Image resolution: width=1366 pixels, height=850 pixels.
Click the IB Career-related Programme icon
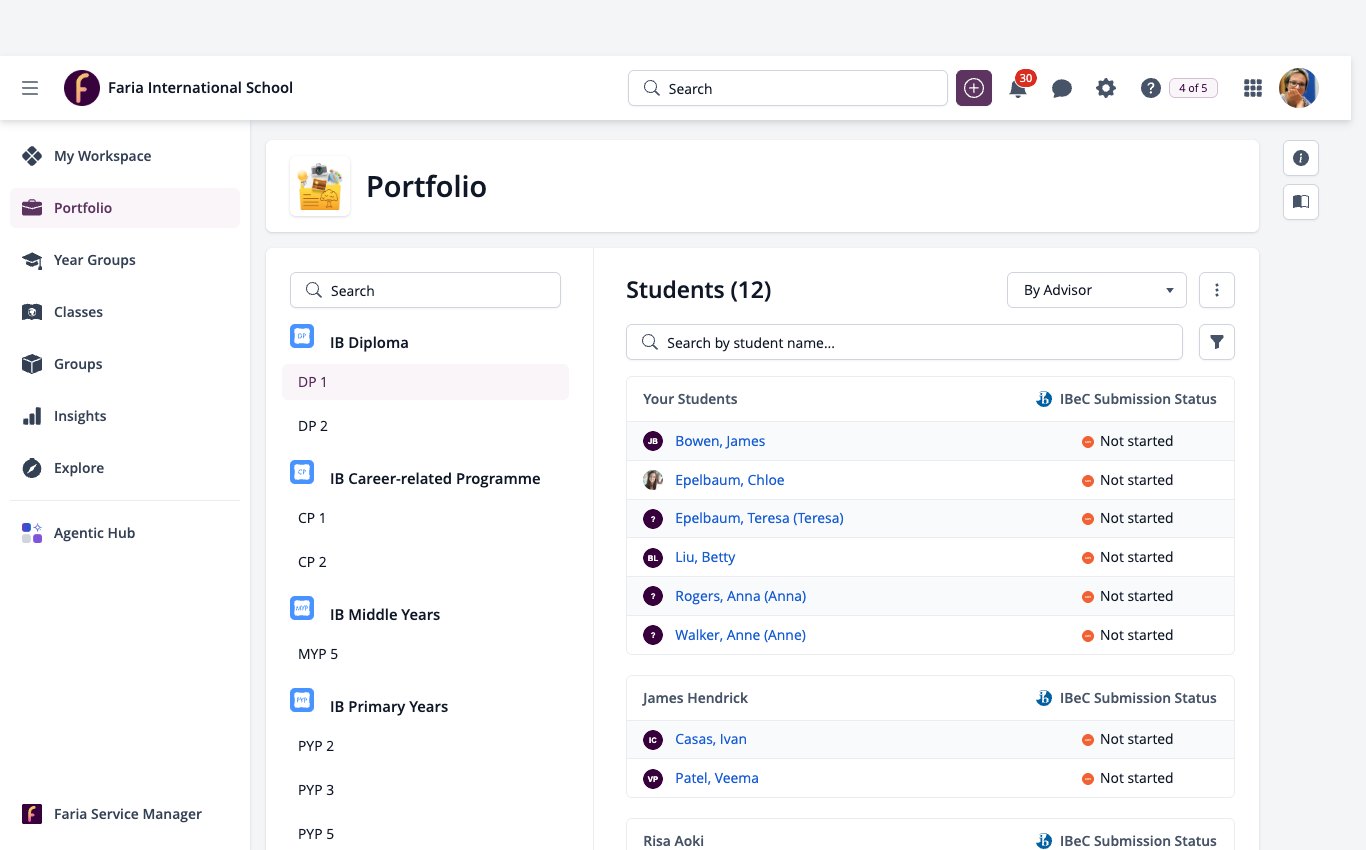[x=302, y=472]
